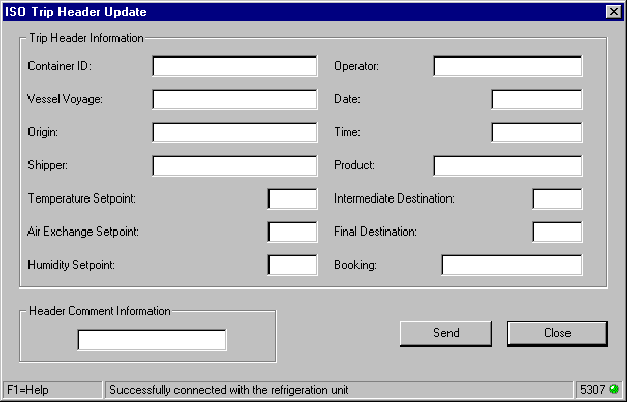The width and height of the screenshot is (629, 404).
Task: Click the Close button
Action: coord(557,333)
